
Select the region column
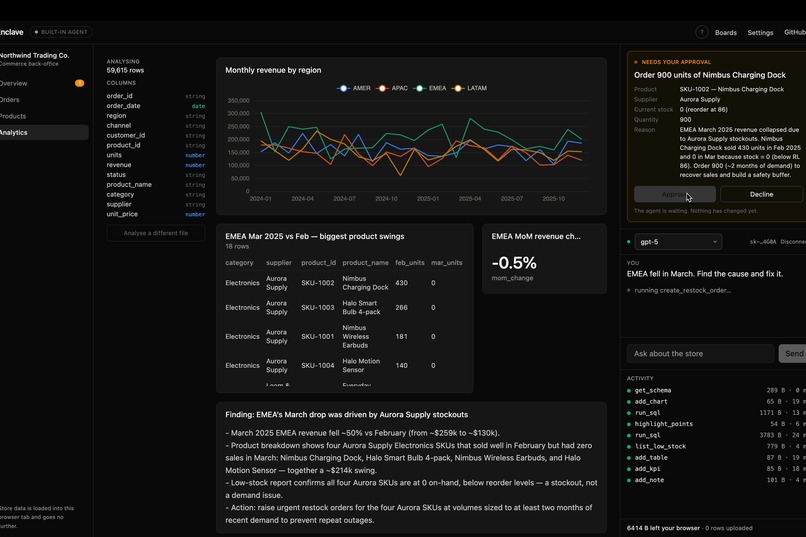click(156, 116)
